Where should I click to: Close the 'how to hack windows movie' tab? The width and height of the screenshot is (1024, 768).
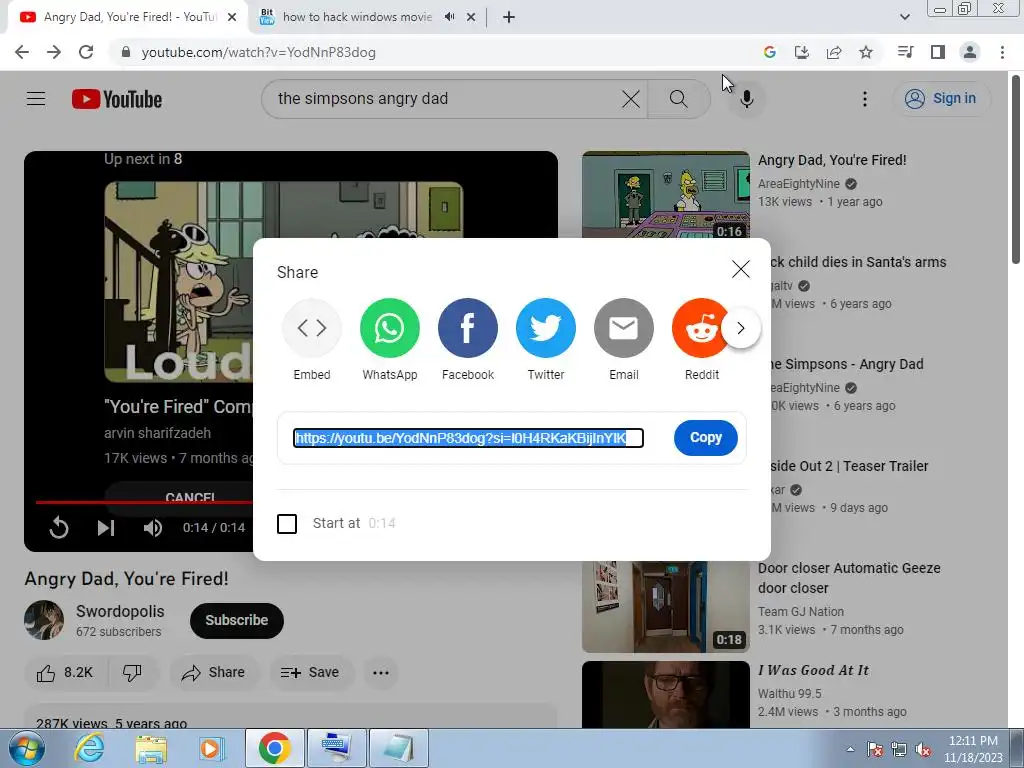(471, 17)
